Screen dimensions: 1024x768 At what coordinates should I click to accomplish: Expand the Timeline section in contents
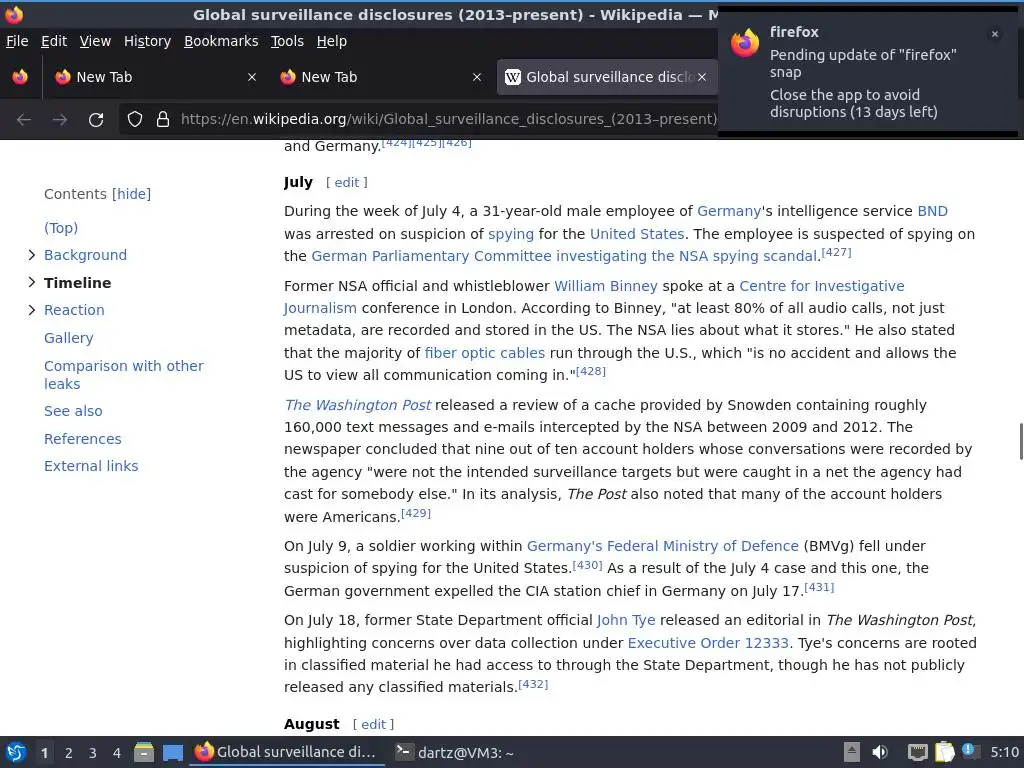[x=31, y=282]
